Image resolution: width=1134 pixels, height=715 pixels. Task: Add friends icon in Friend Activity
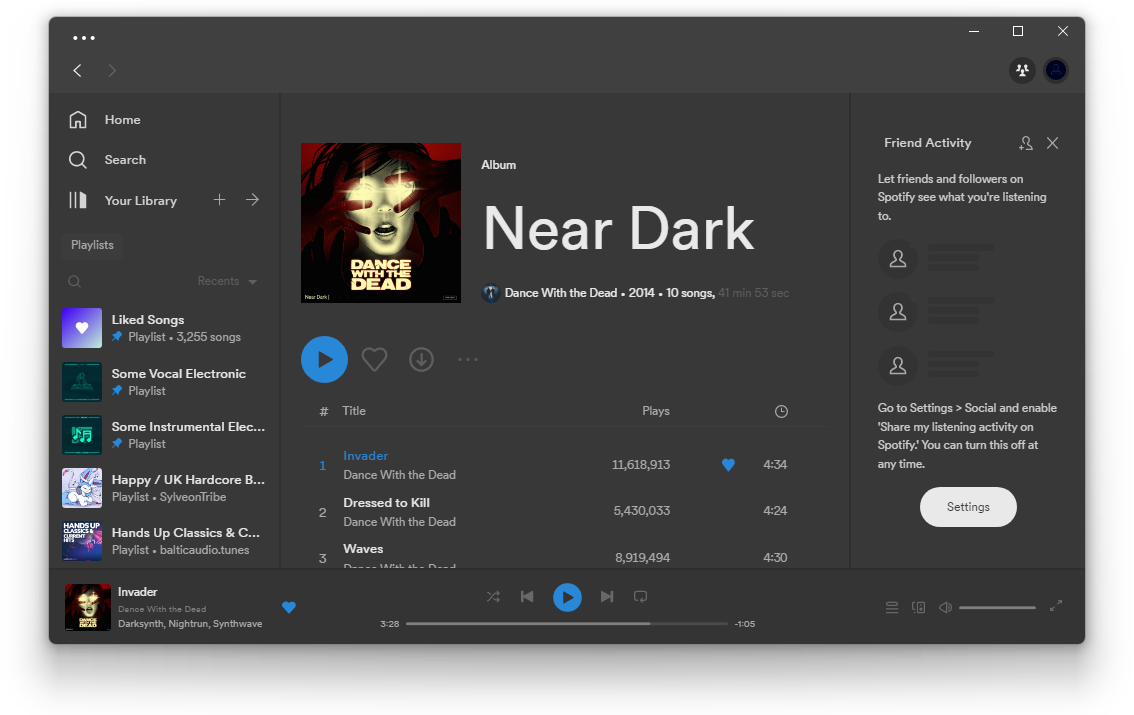(x=1026, y=143)
